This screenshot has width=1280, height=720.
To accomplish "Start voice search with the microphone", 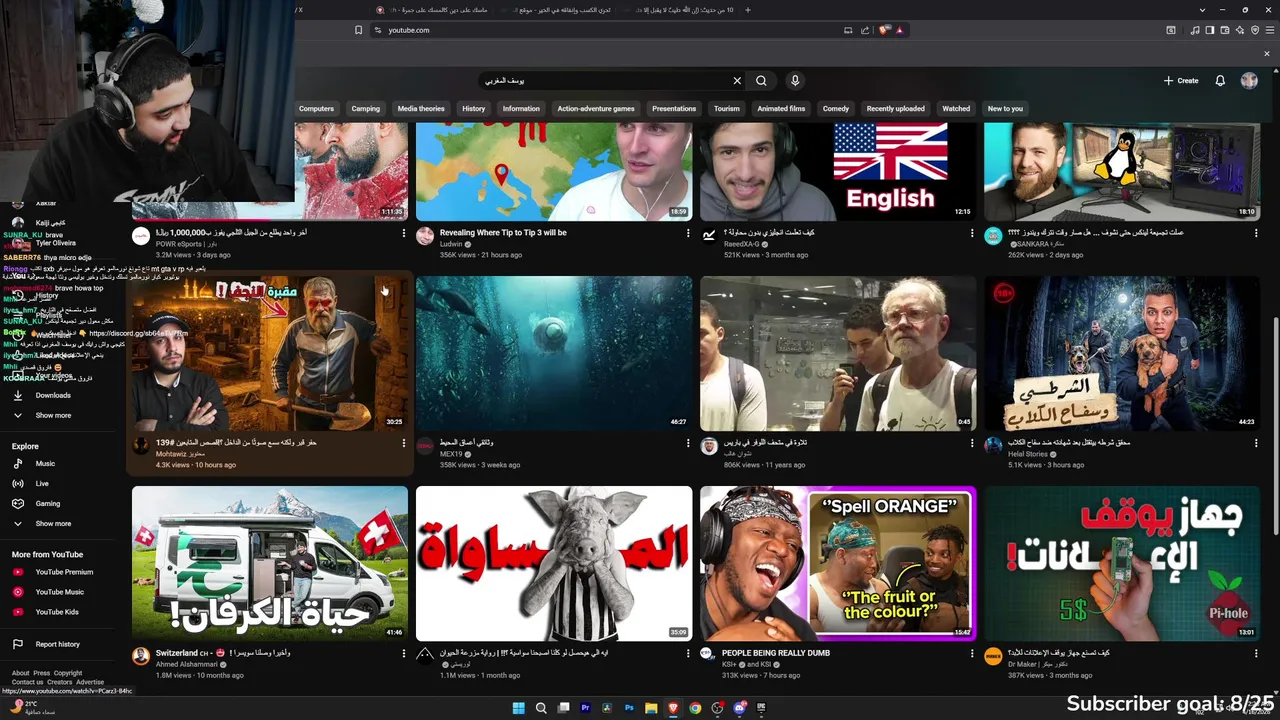I will click(795, 81).
